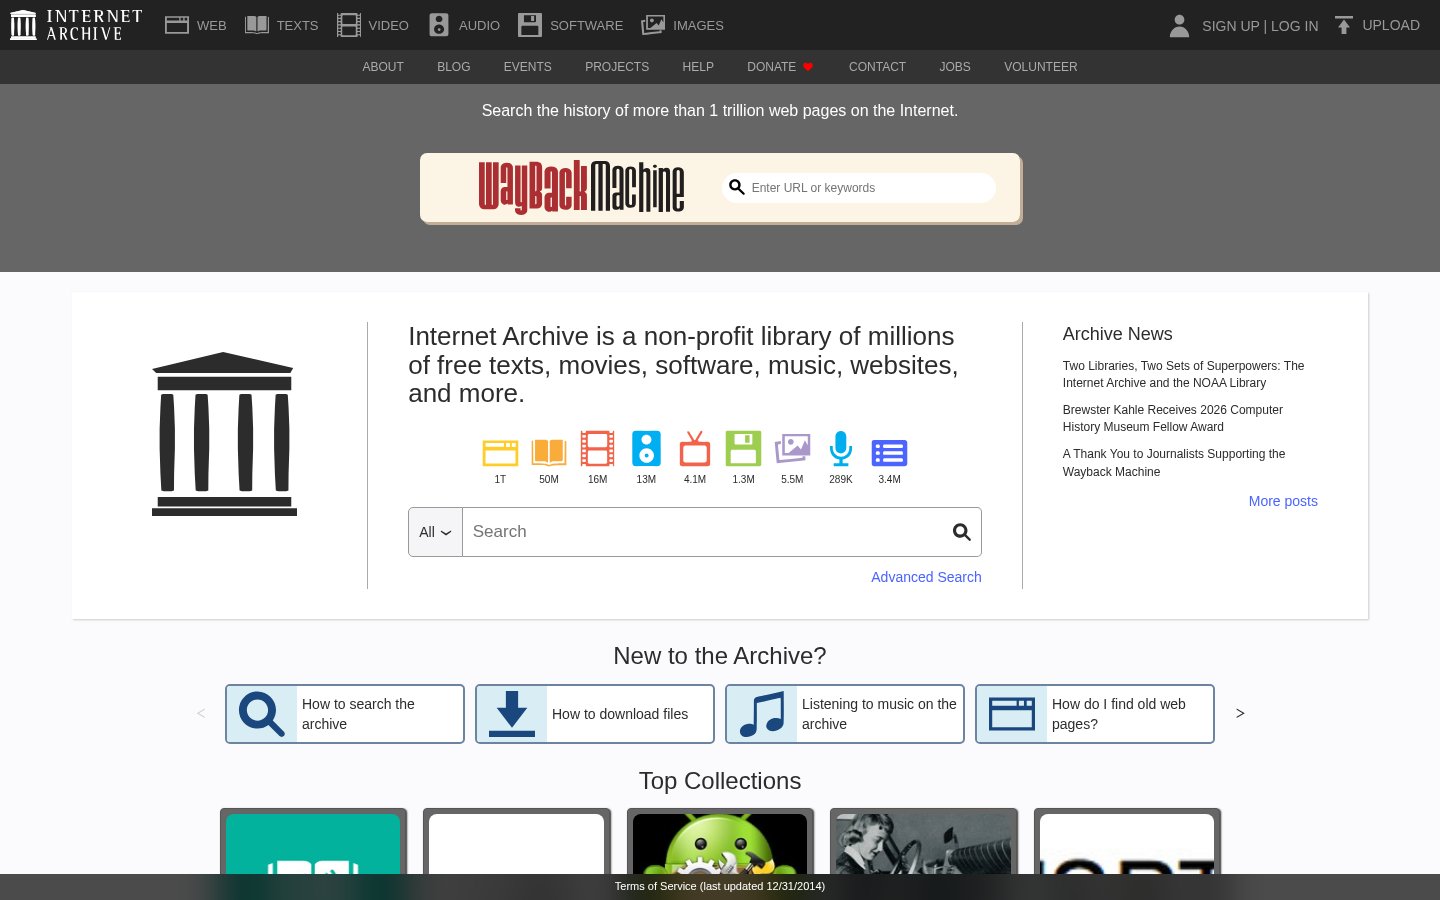Open the All media type dropdown
Image resolution: width=1440 pixels, height=900 pixels.
pos(435,532)
